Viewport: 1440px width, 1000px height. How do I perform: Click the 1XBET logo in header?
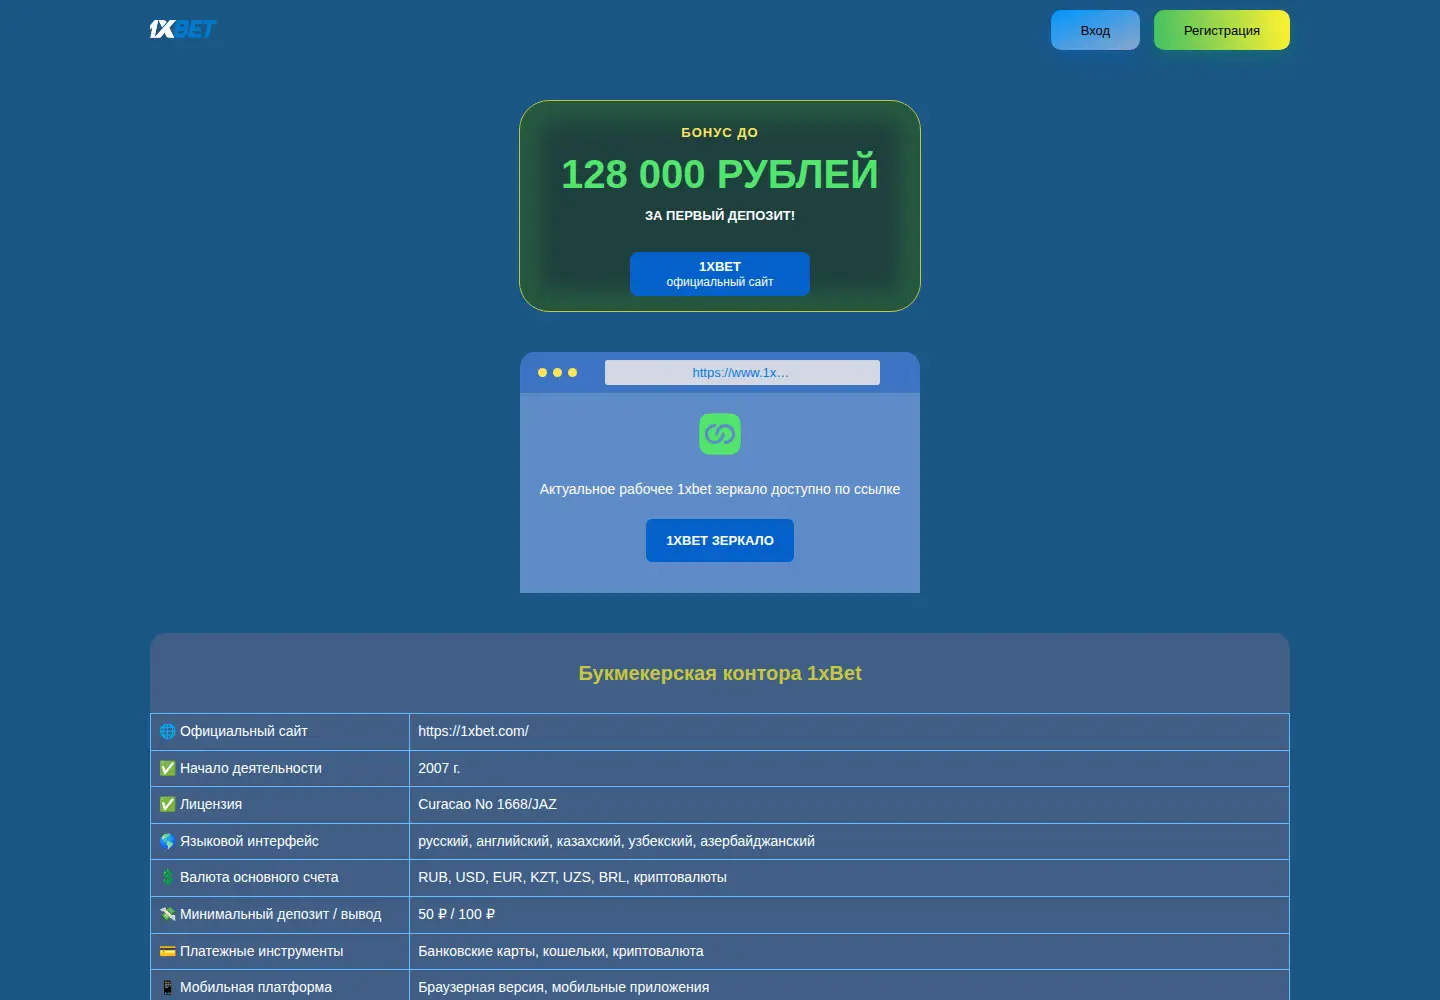183,29
